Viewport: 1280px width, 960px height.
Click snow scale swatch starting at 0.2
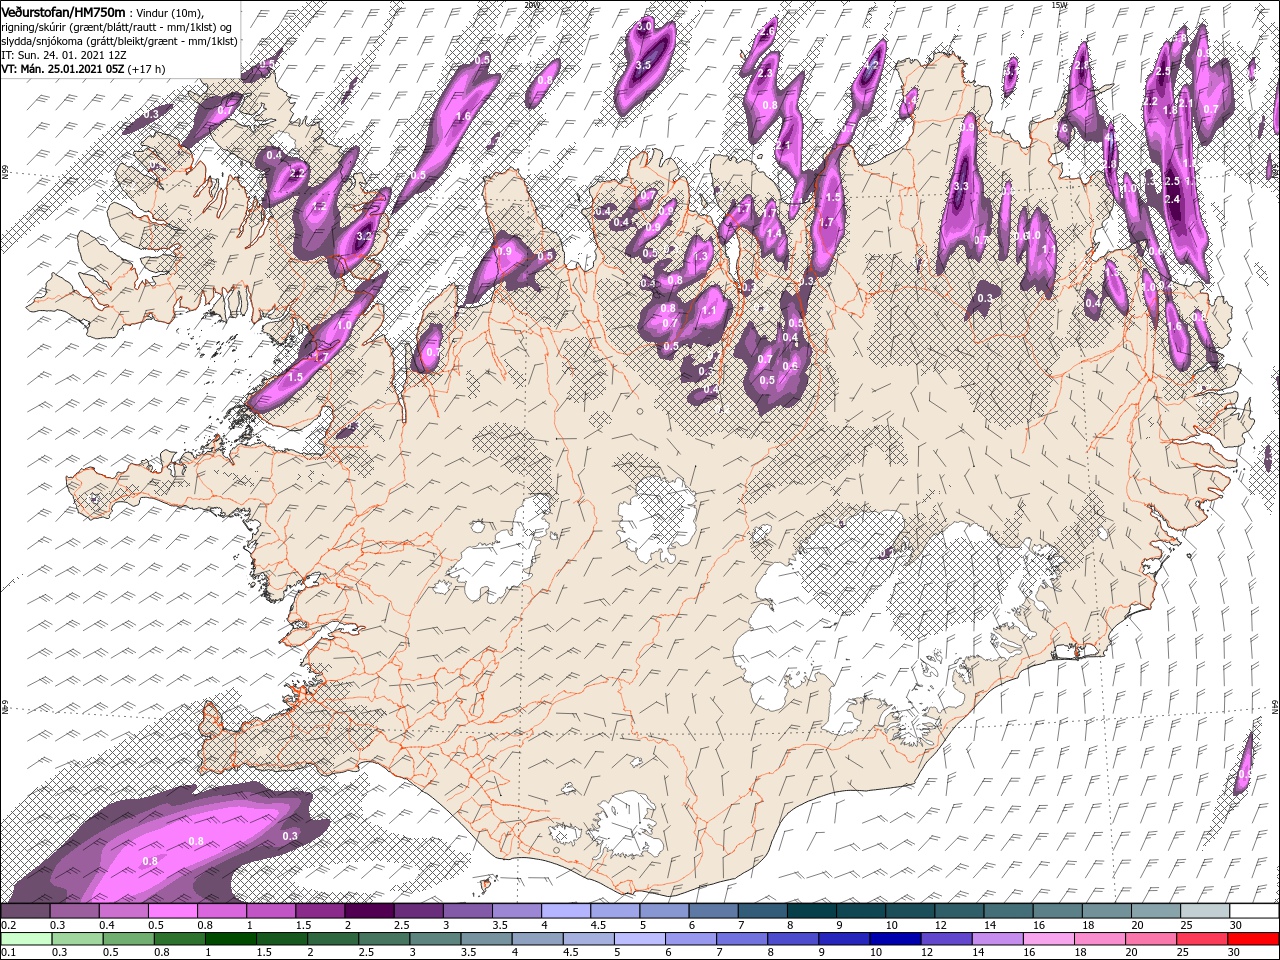(x=25, y=911)
